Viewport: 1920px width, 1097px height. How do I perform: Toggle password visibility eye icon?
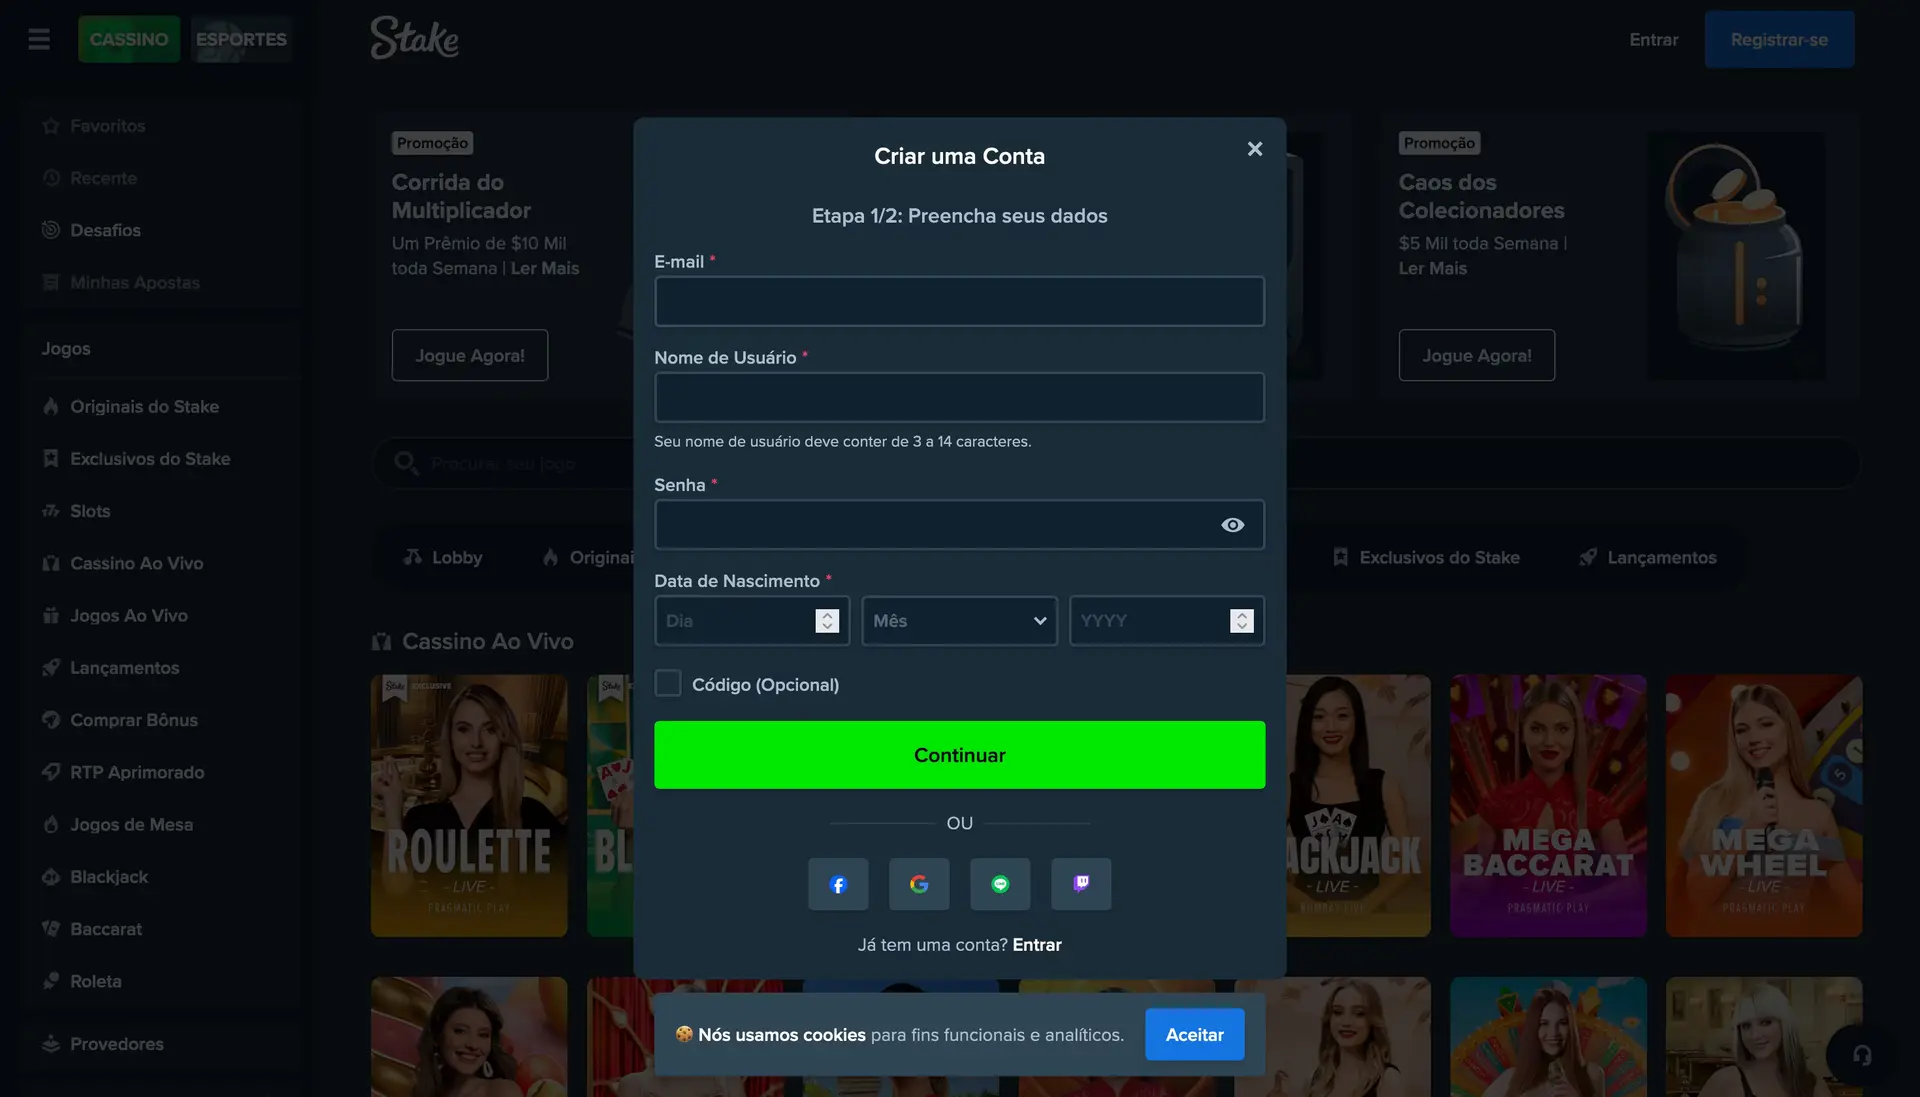[1232, 525]
